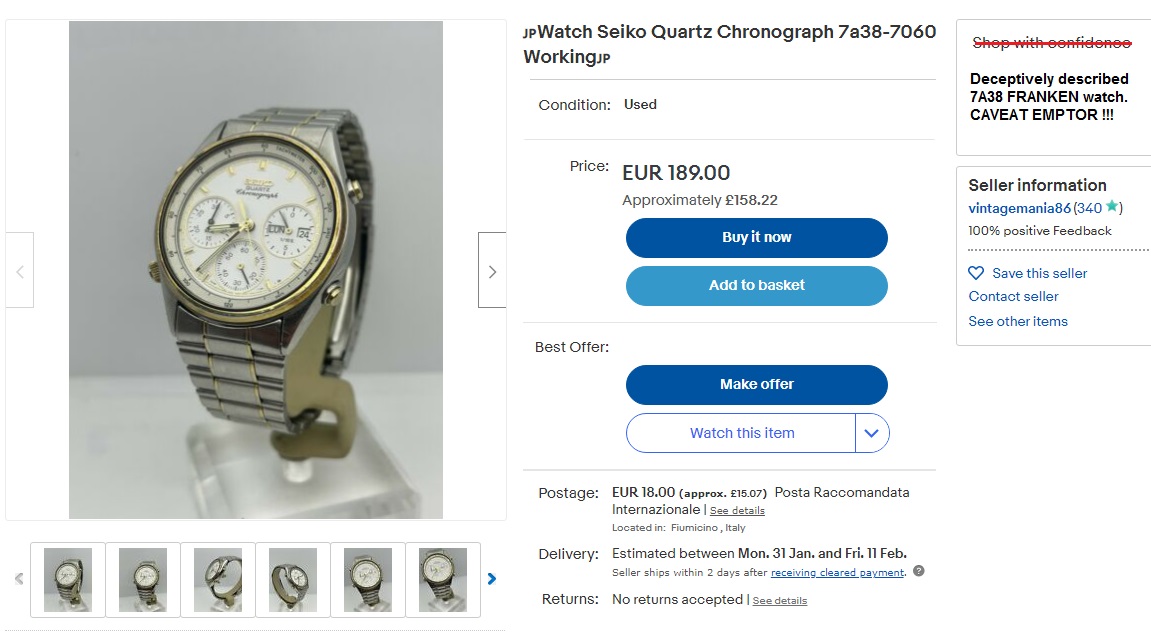1151x632 pixels.
Task: Open the Watch this item dropdown chevron
Action: [871, 433]
